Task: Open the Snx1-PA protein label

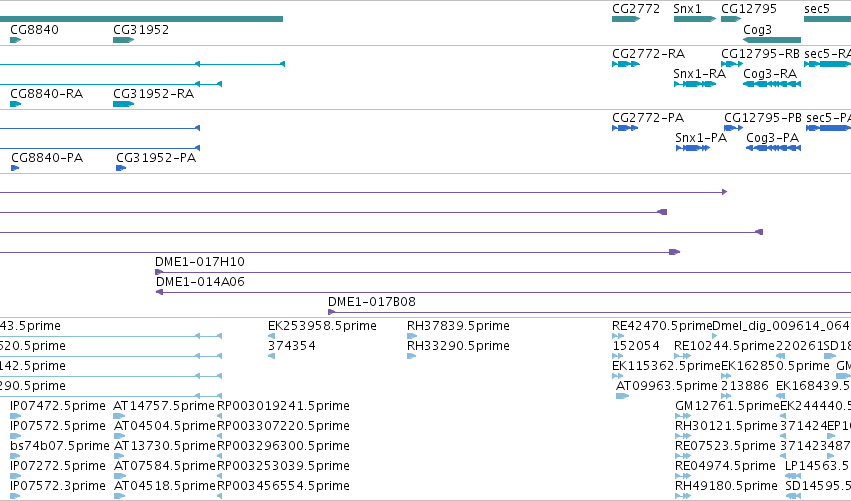Action: pyautogui.click(x=701, y=138)
